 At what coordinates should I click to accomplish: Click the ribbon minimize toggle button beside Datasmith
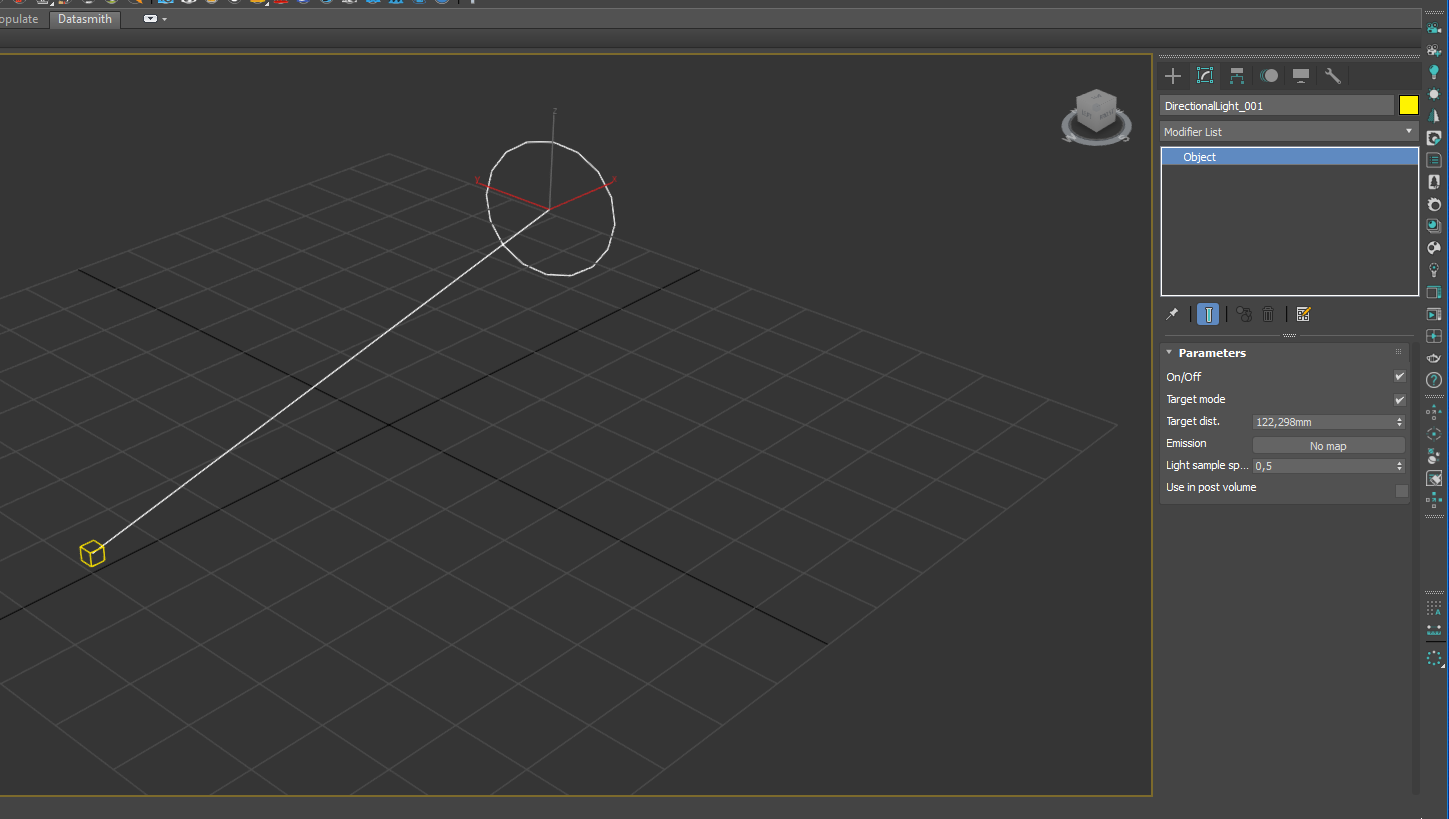150,19
